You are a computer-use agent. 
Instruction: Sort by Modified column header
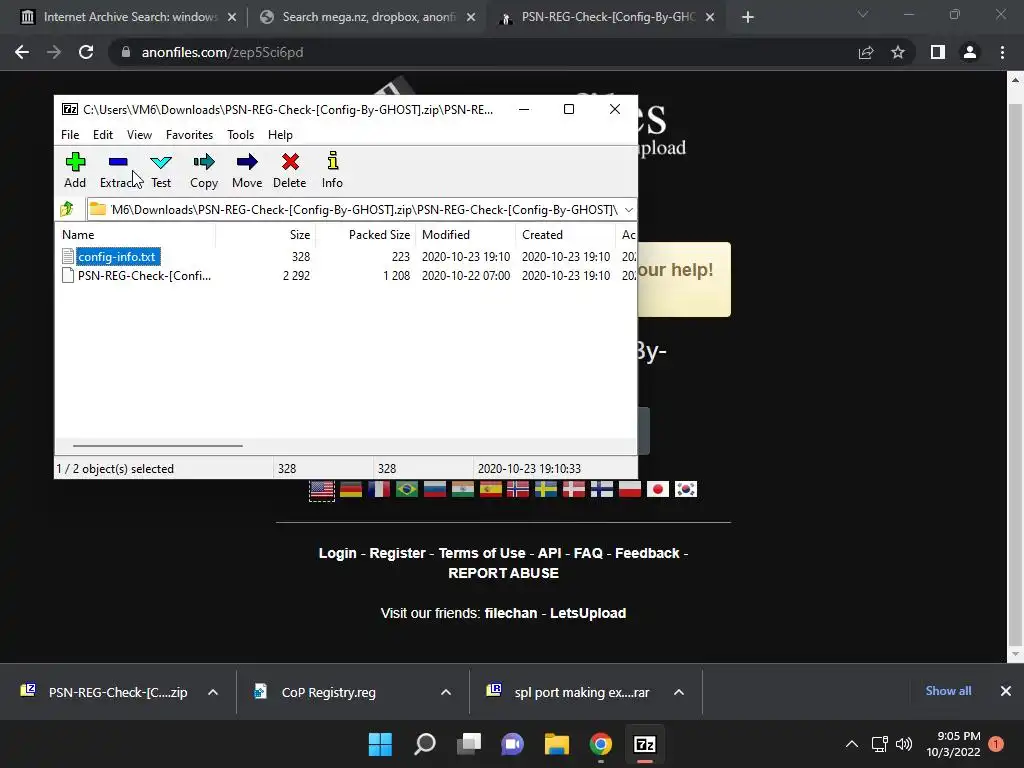coord(466,234)
